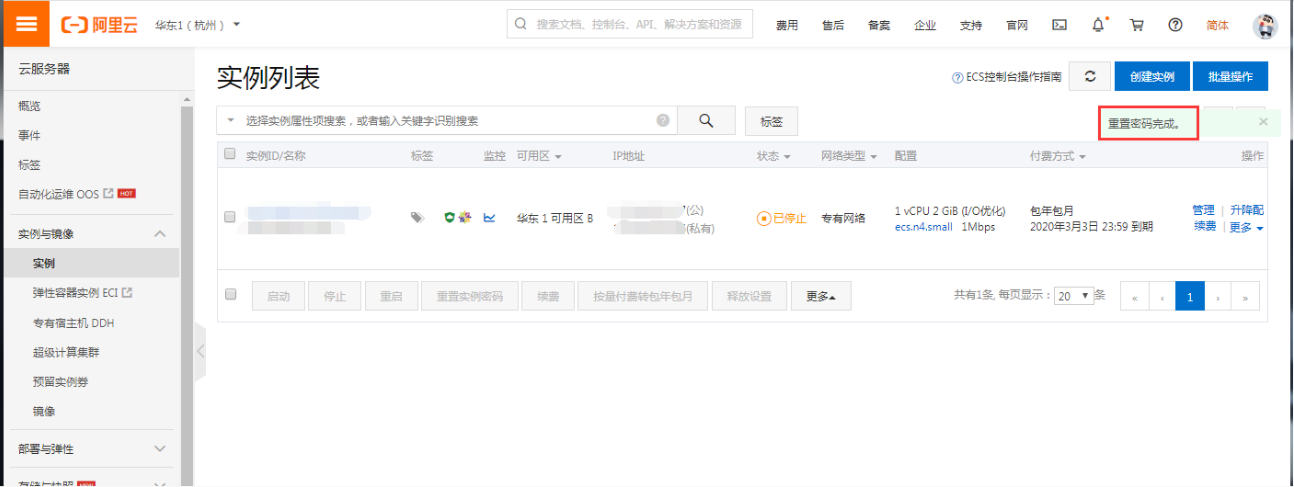Select 镜像 in the left sidebar

[44, 411]
